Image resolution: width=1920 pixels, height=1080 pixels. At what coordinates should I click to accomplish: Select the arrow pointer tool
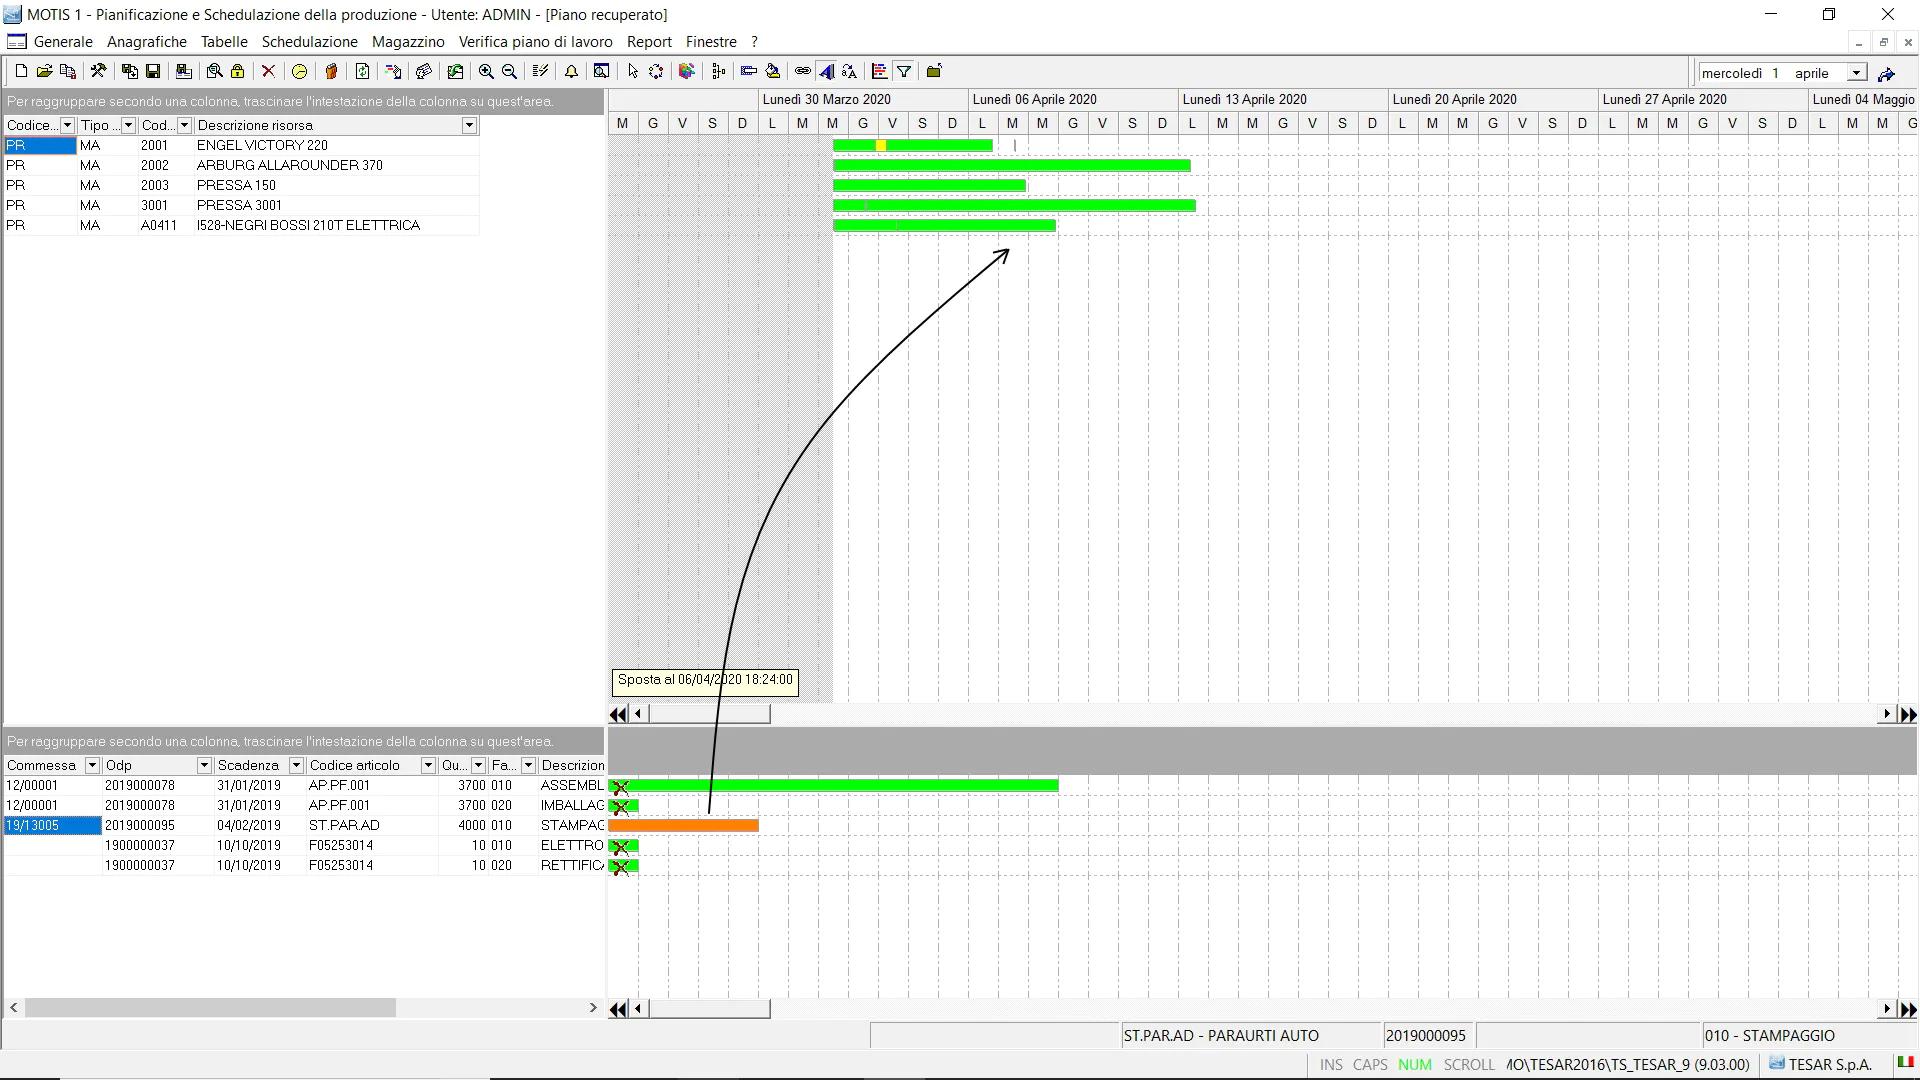[x=632, y=71]
